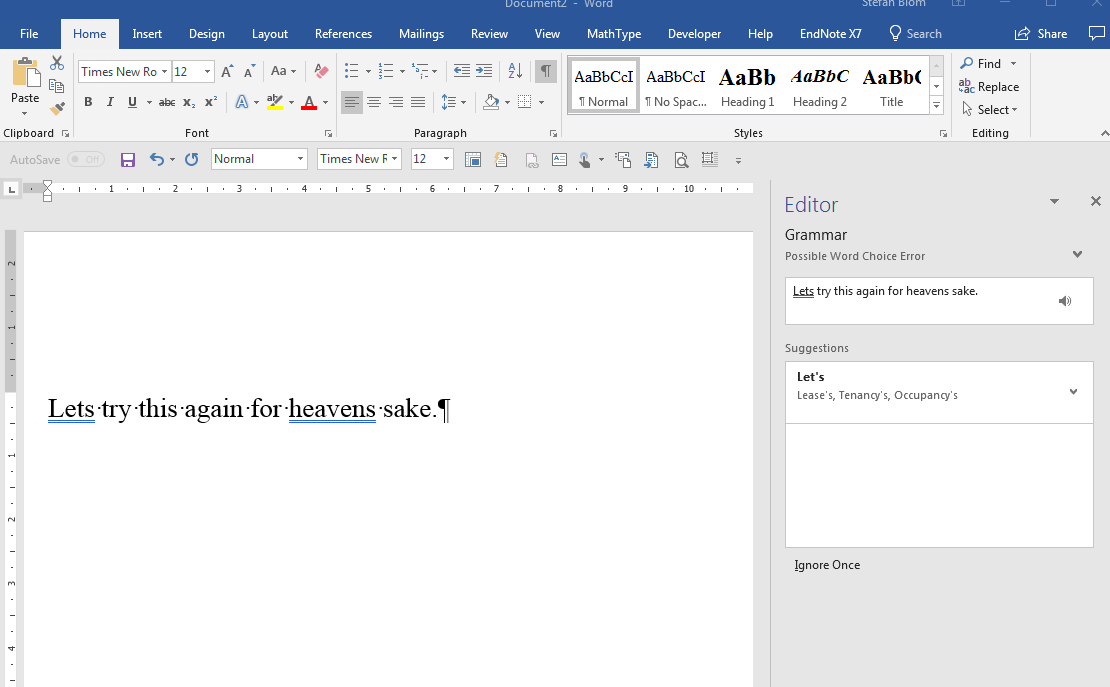The height and width of the screenshot is (687, 1110).
Task: Switch to the Design tab
Action: click(206, 34)
